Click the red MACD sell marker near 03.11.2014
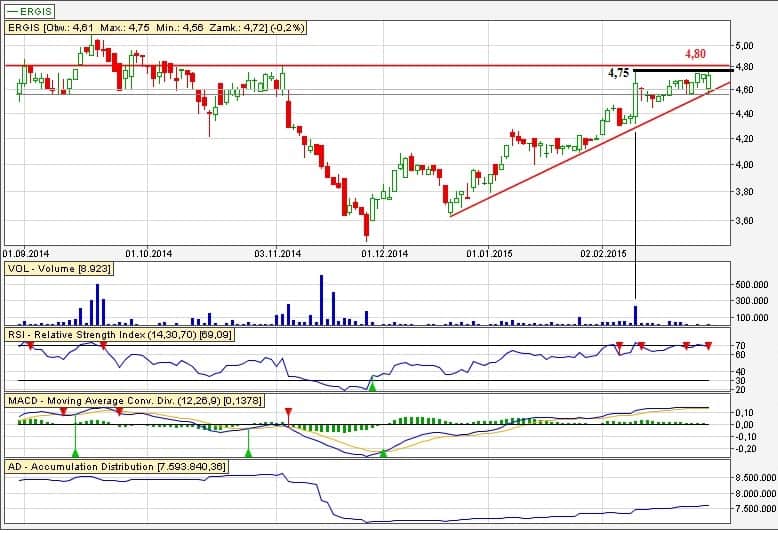 288,412
